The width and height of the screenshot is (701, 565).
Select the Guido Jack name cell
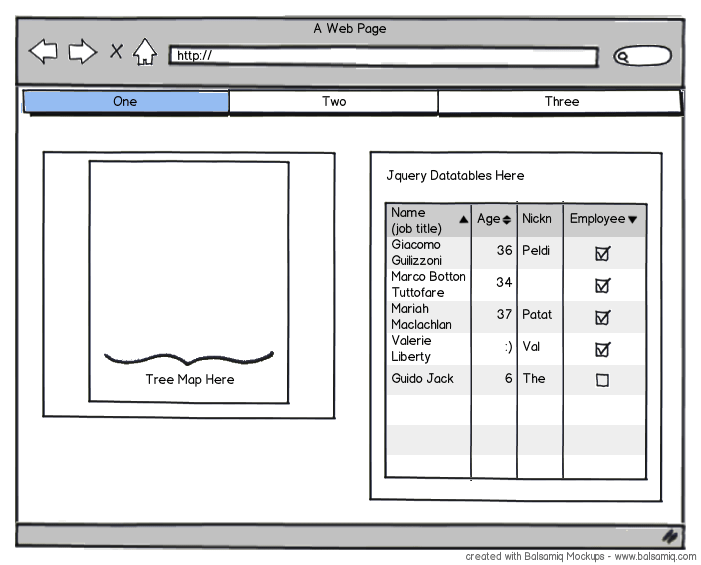point(428,379)
